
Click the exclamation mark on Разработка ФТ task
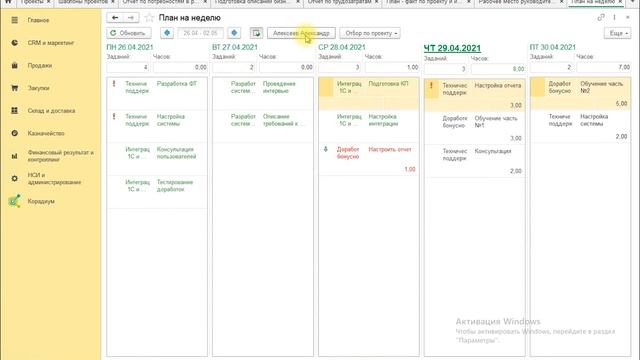click(114, 84)
